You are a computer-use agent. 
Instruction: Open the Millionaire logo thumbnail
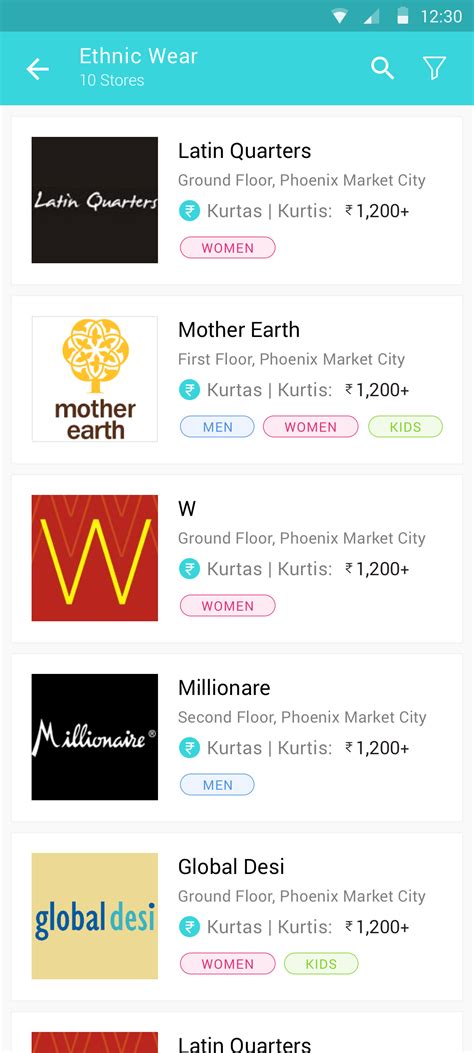coord(95,737)
